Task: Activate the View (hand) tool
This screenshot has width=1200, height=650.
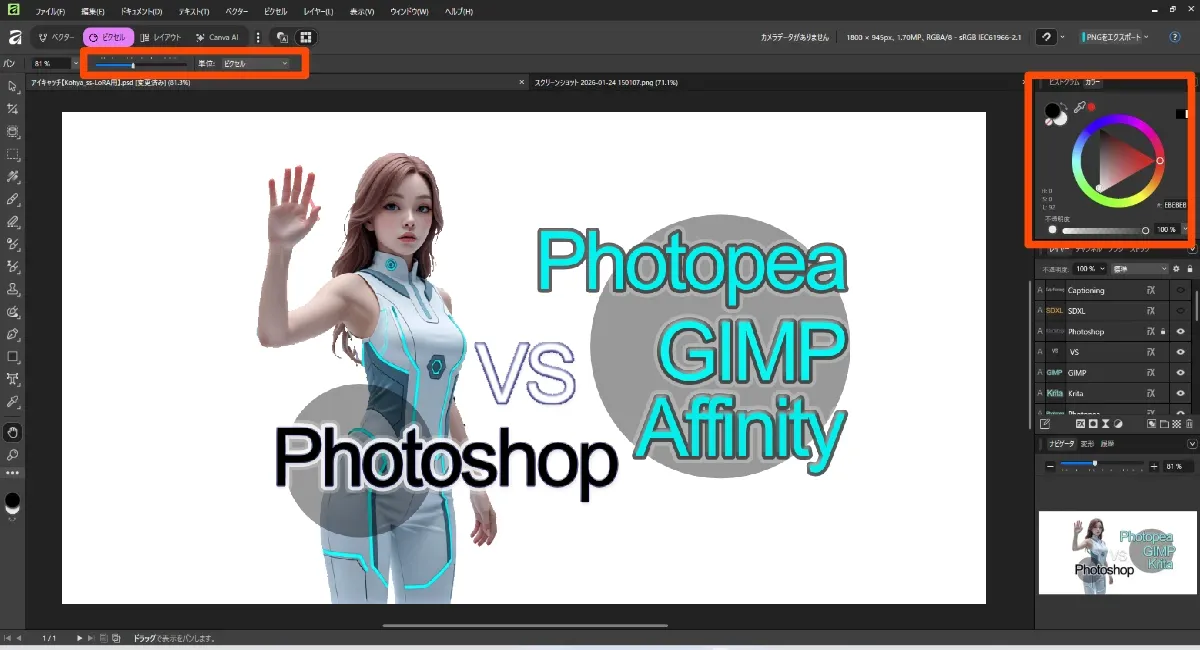Action: (13, 432)
